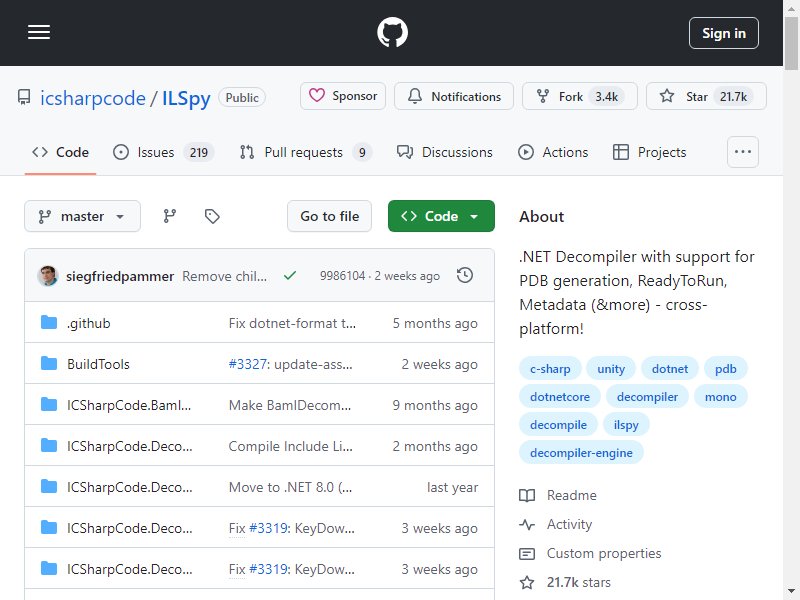Screen dimensions: 800x600
Task: Open siegfriedpammer's avatar
Action: pyautogui.click(x=47, y=276)
